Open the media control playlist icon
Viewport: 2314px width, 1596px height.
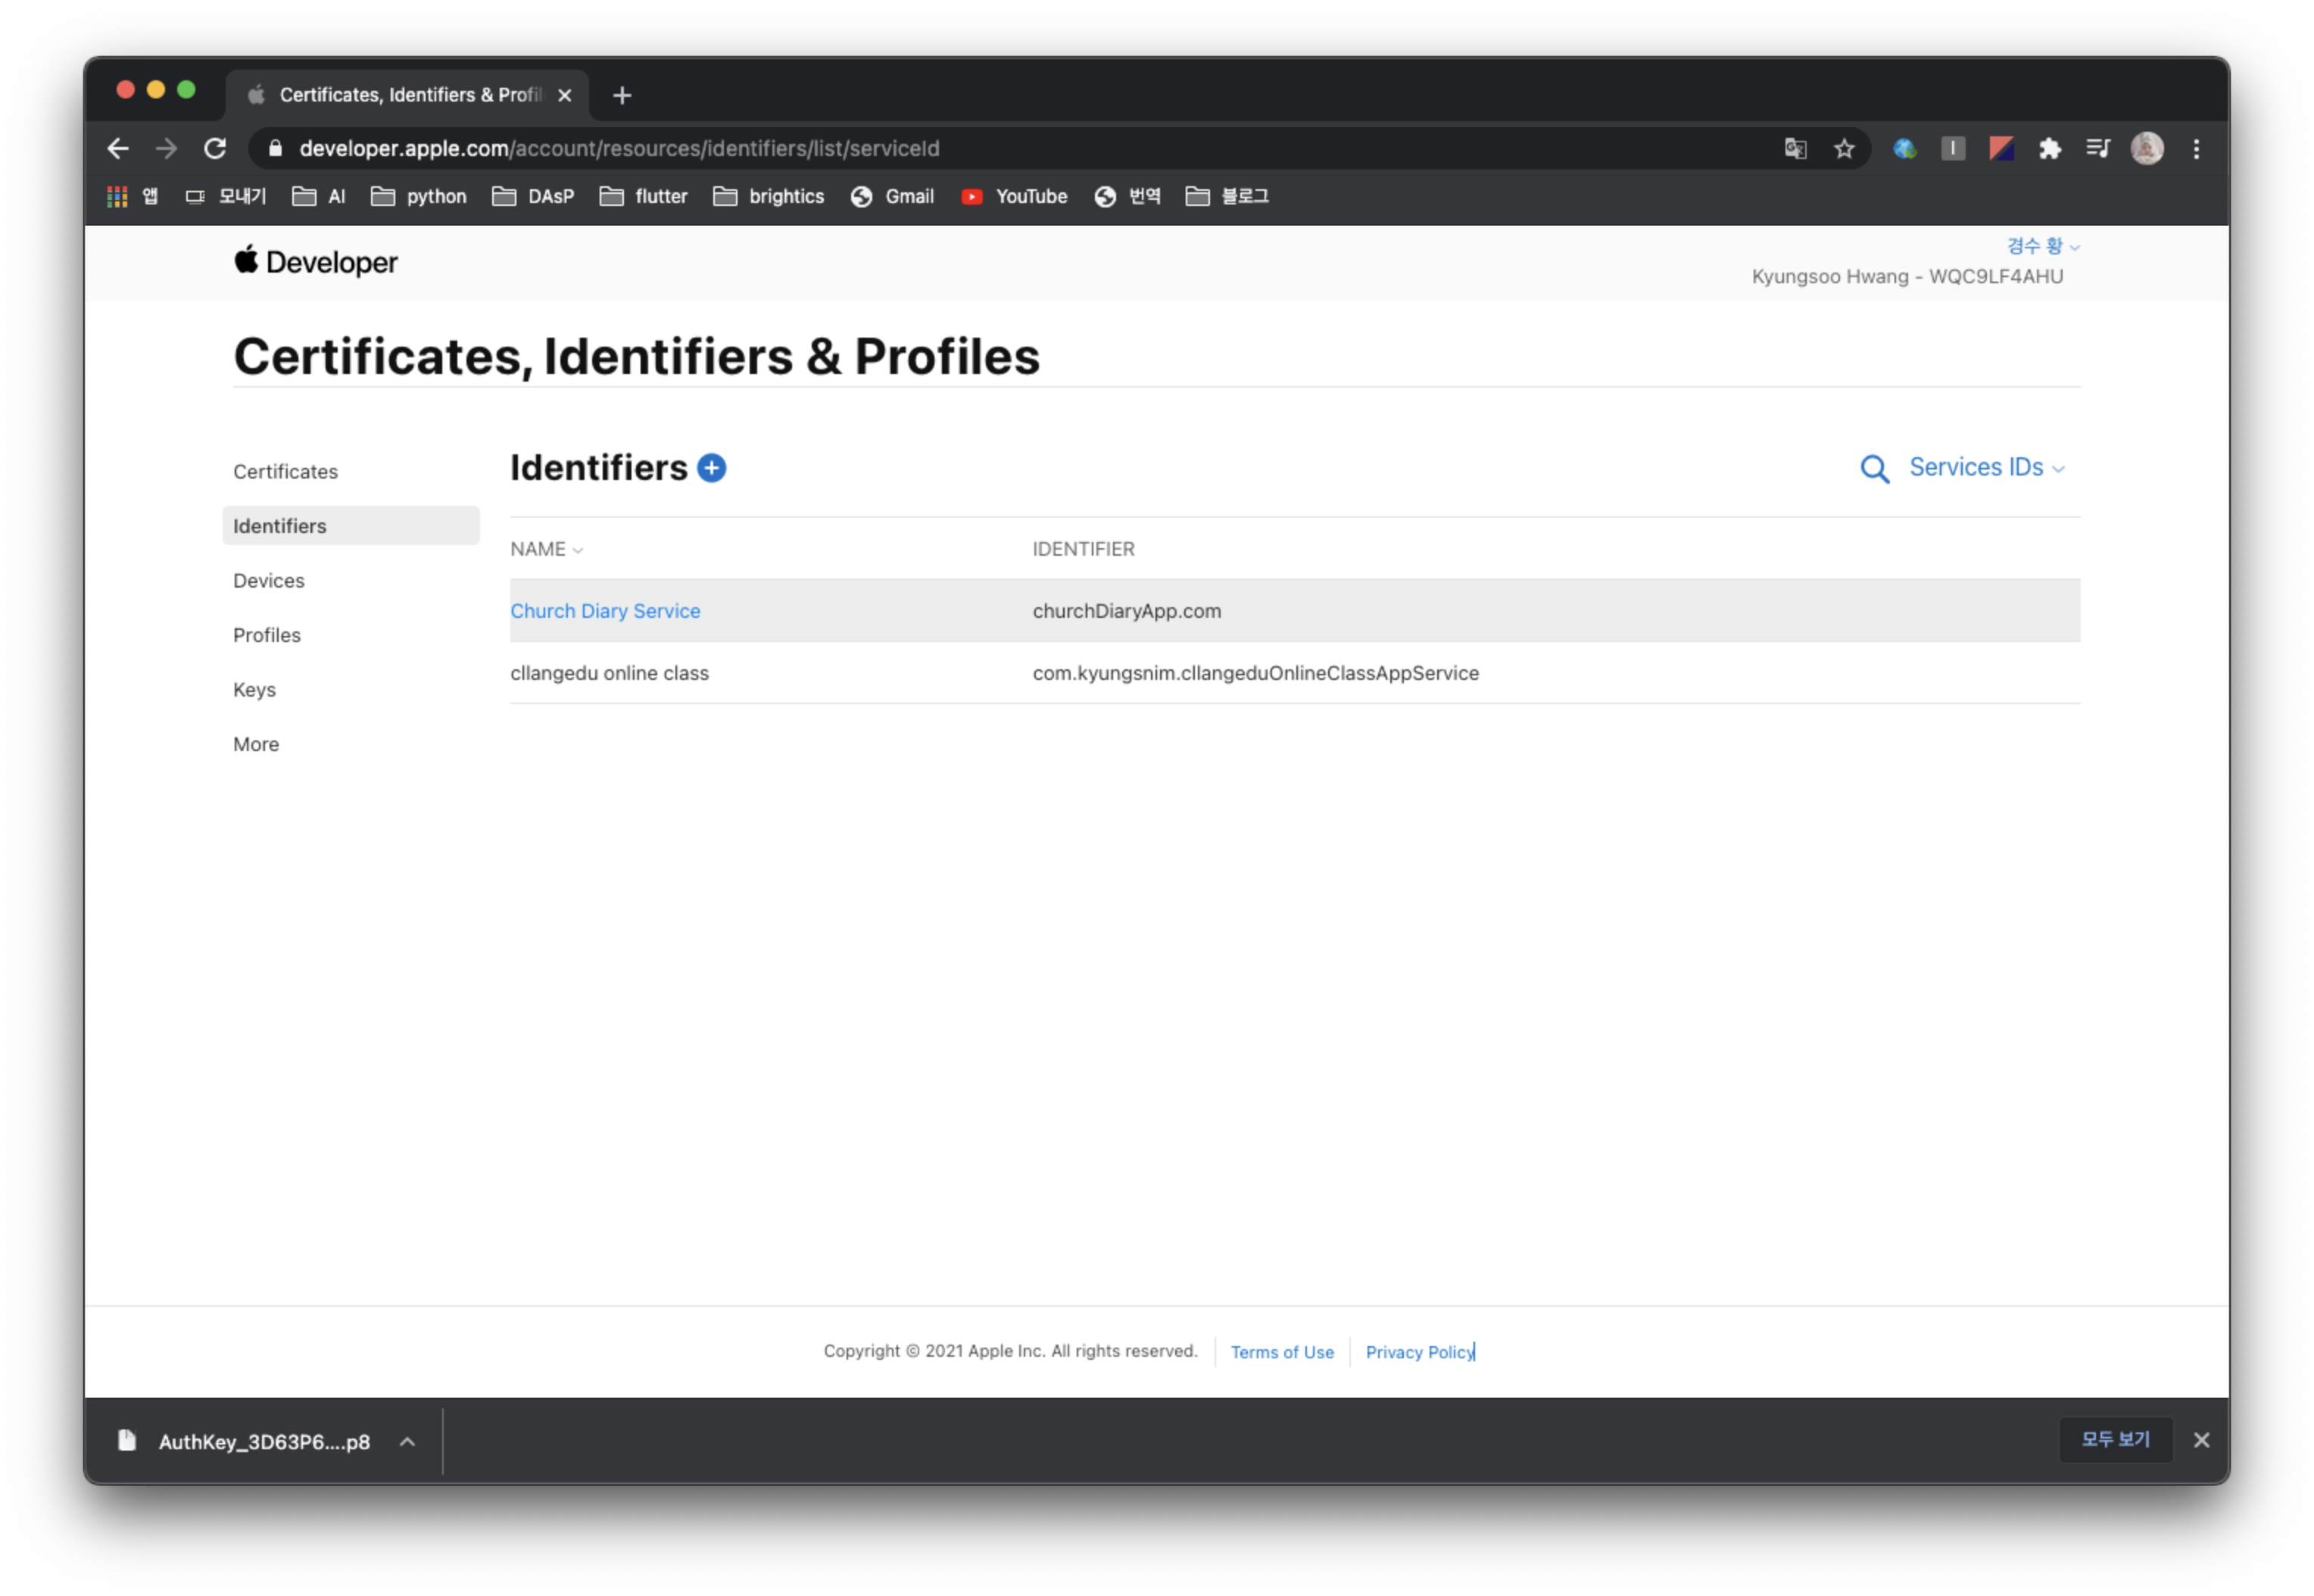point(2098,149)
